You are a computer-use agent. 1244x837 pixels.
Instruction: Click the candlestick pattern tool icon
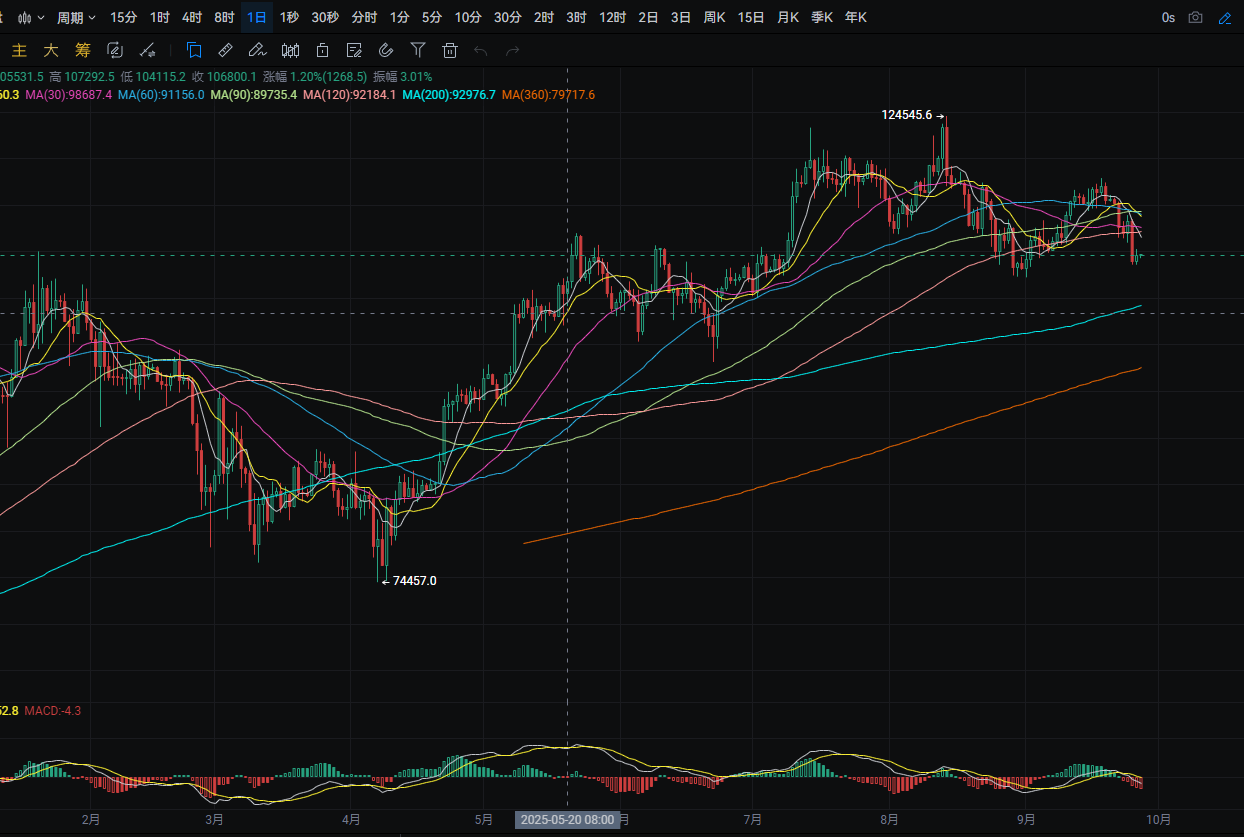coord(290,50)
